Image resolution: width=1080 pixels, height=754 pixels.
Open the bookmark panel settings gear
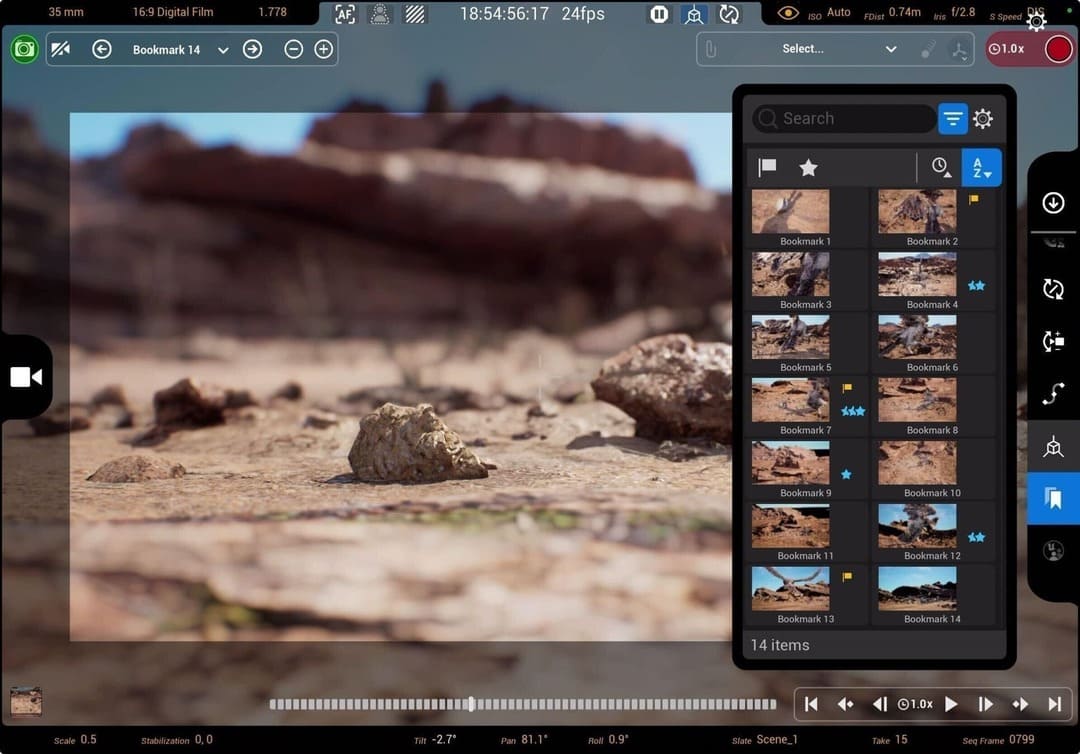(x=983, y=119)
